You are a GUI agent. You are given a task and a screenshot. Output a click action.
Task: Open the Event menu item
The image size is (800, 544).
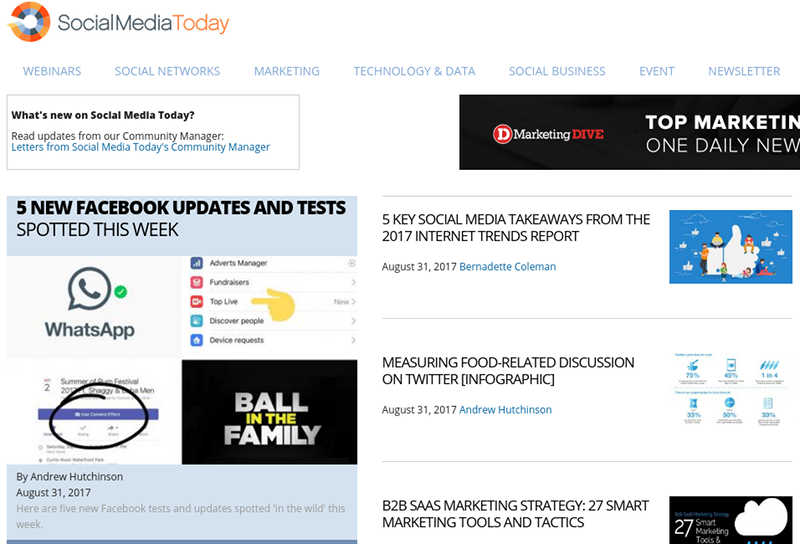[x=657, y=71]
